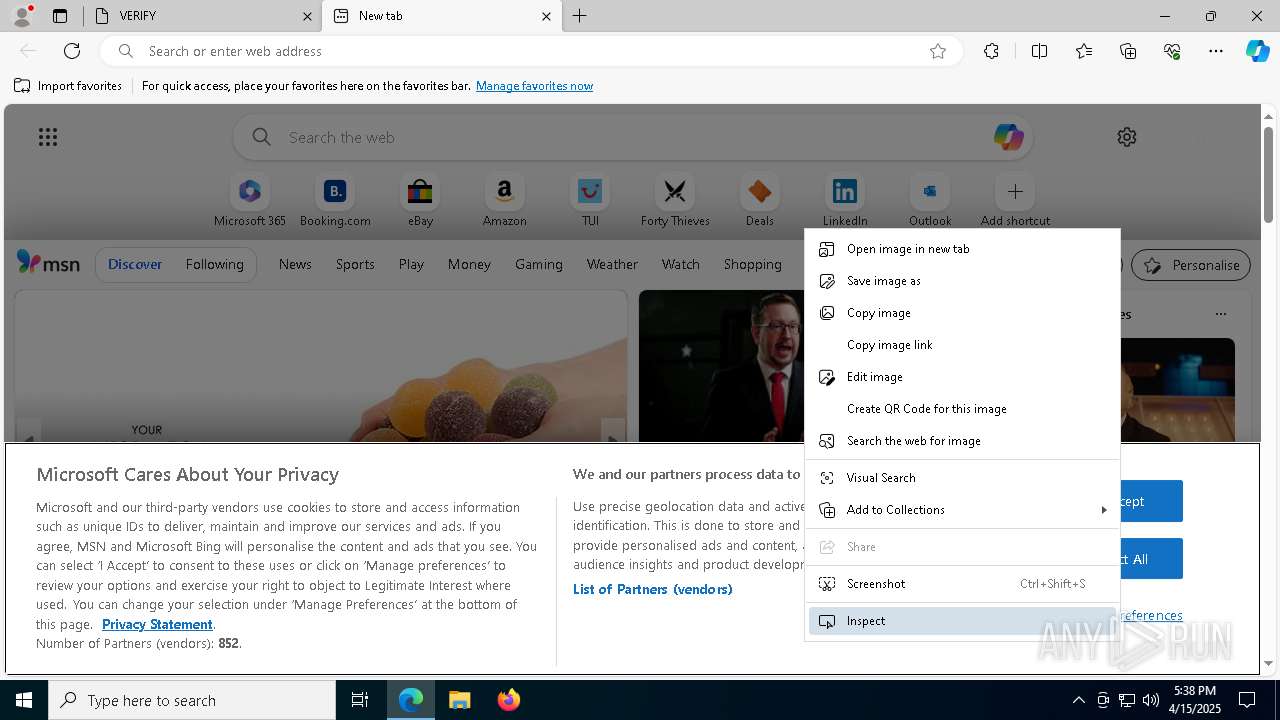The image size is (1280, 720).
Task: Launch Firefox from the taskbar
Action: point(508,700)
